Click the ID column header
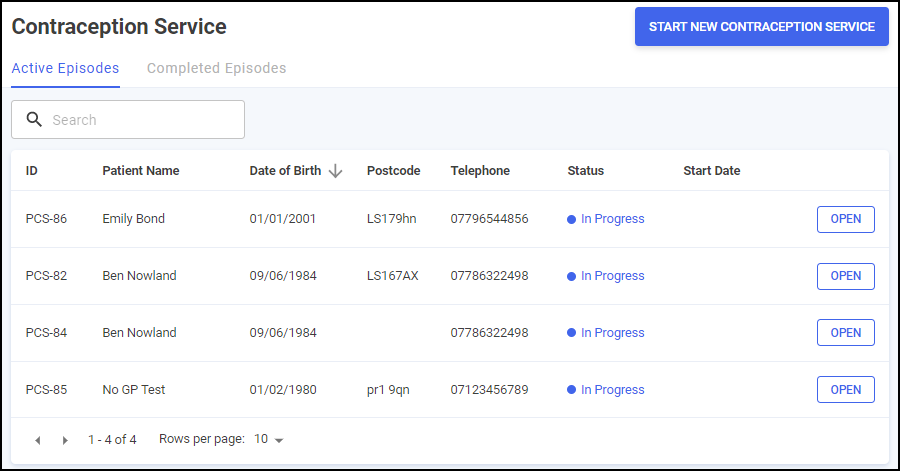This screenshot has width=900, height=471. pos(32,171)
